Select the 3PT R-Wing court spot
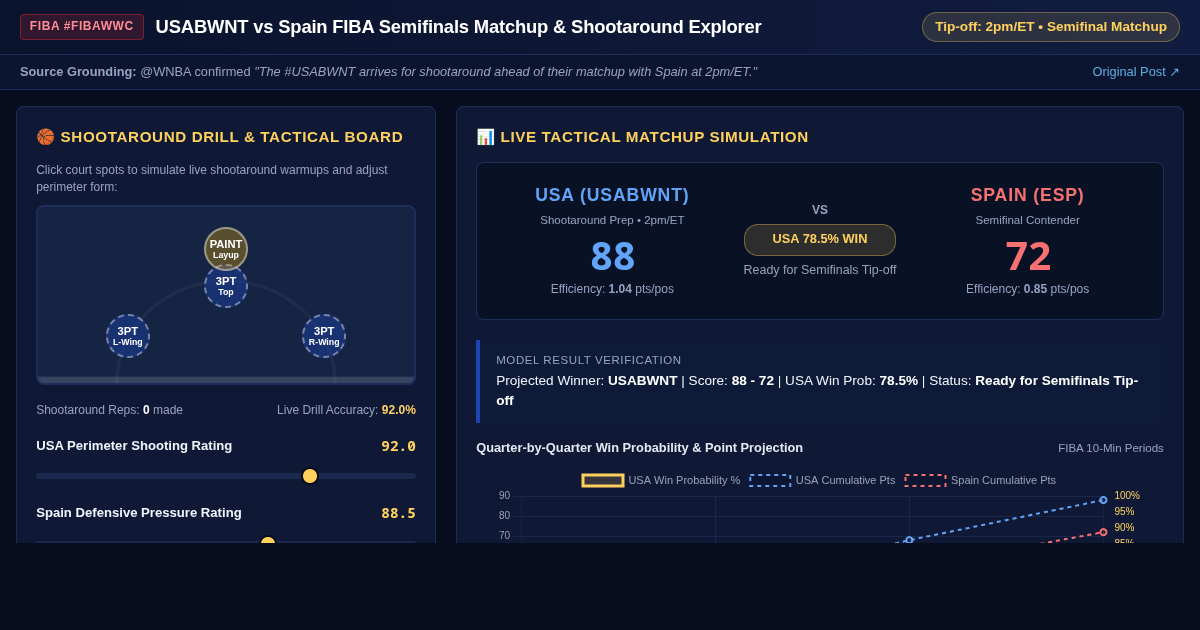This screenshot has height=630, width=1200. 324,336
